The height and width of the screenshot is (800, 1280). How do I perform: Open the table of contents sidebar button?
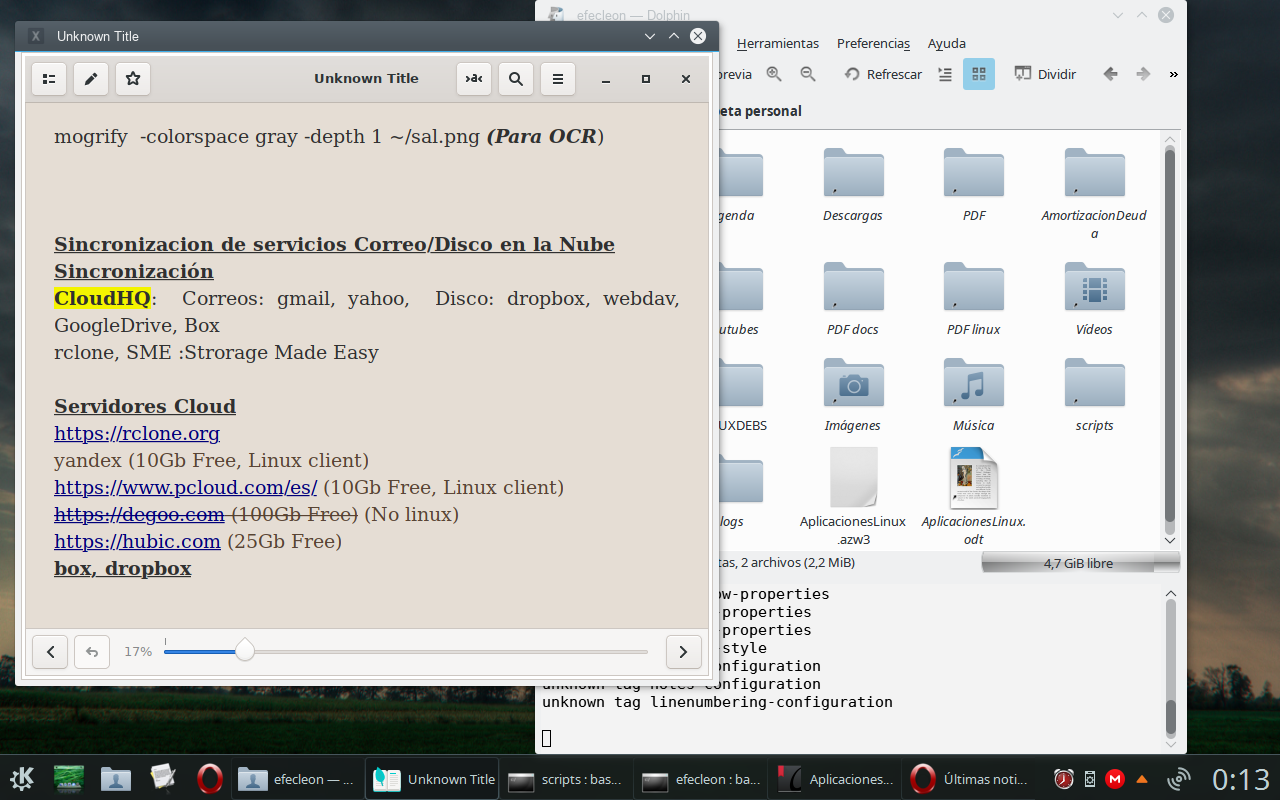[x=49, y=79]
